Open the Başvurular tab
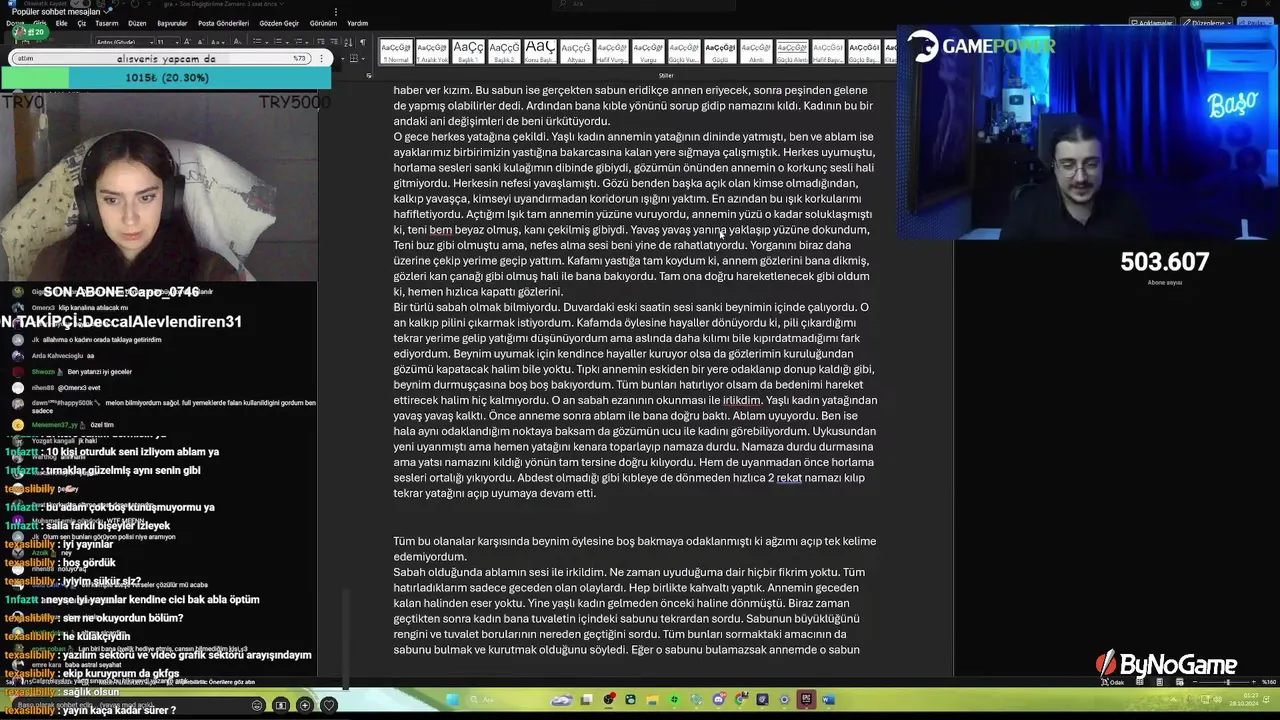The image size is (1280, 720). click(172, 23)
